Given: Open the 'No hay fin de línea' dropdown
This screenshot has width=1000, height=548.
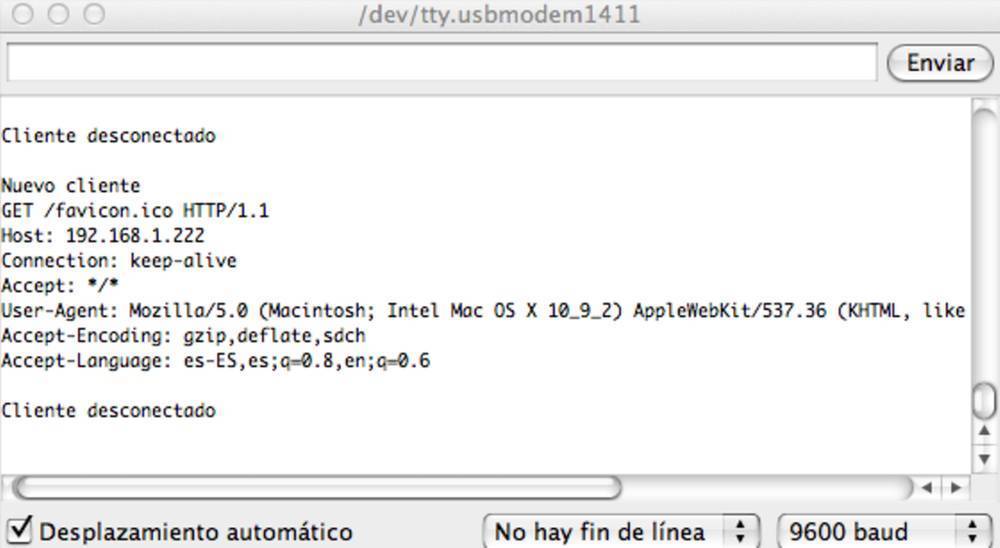Looking at the screenshot, I should click(620, 531).
